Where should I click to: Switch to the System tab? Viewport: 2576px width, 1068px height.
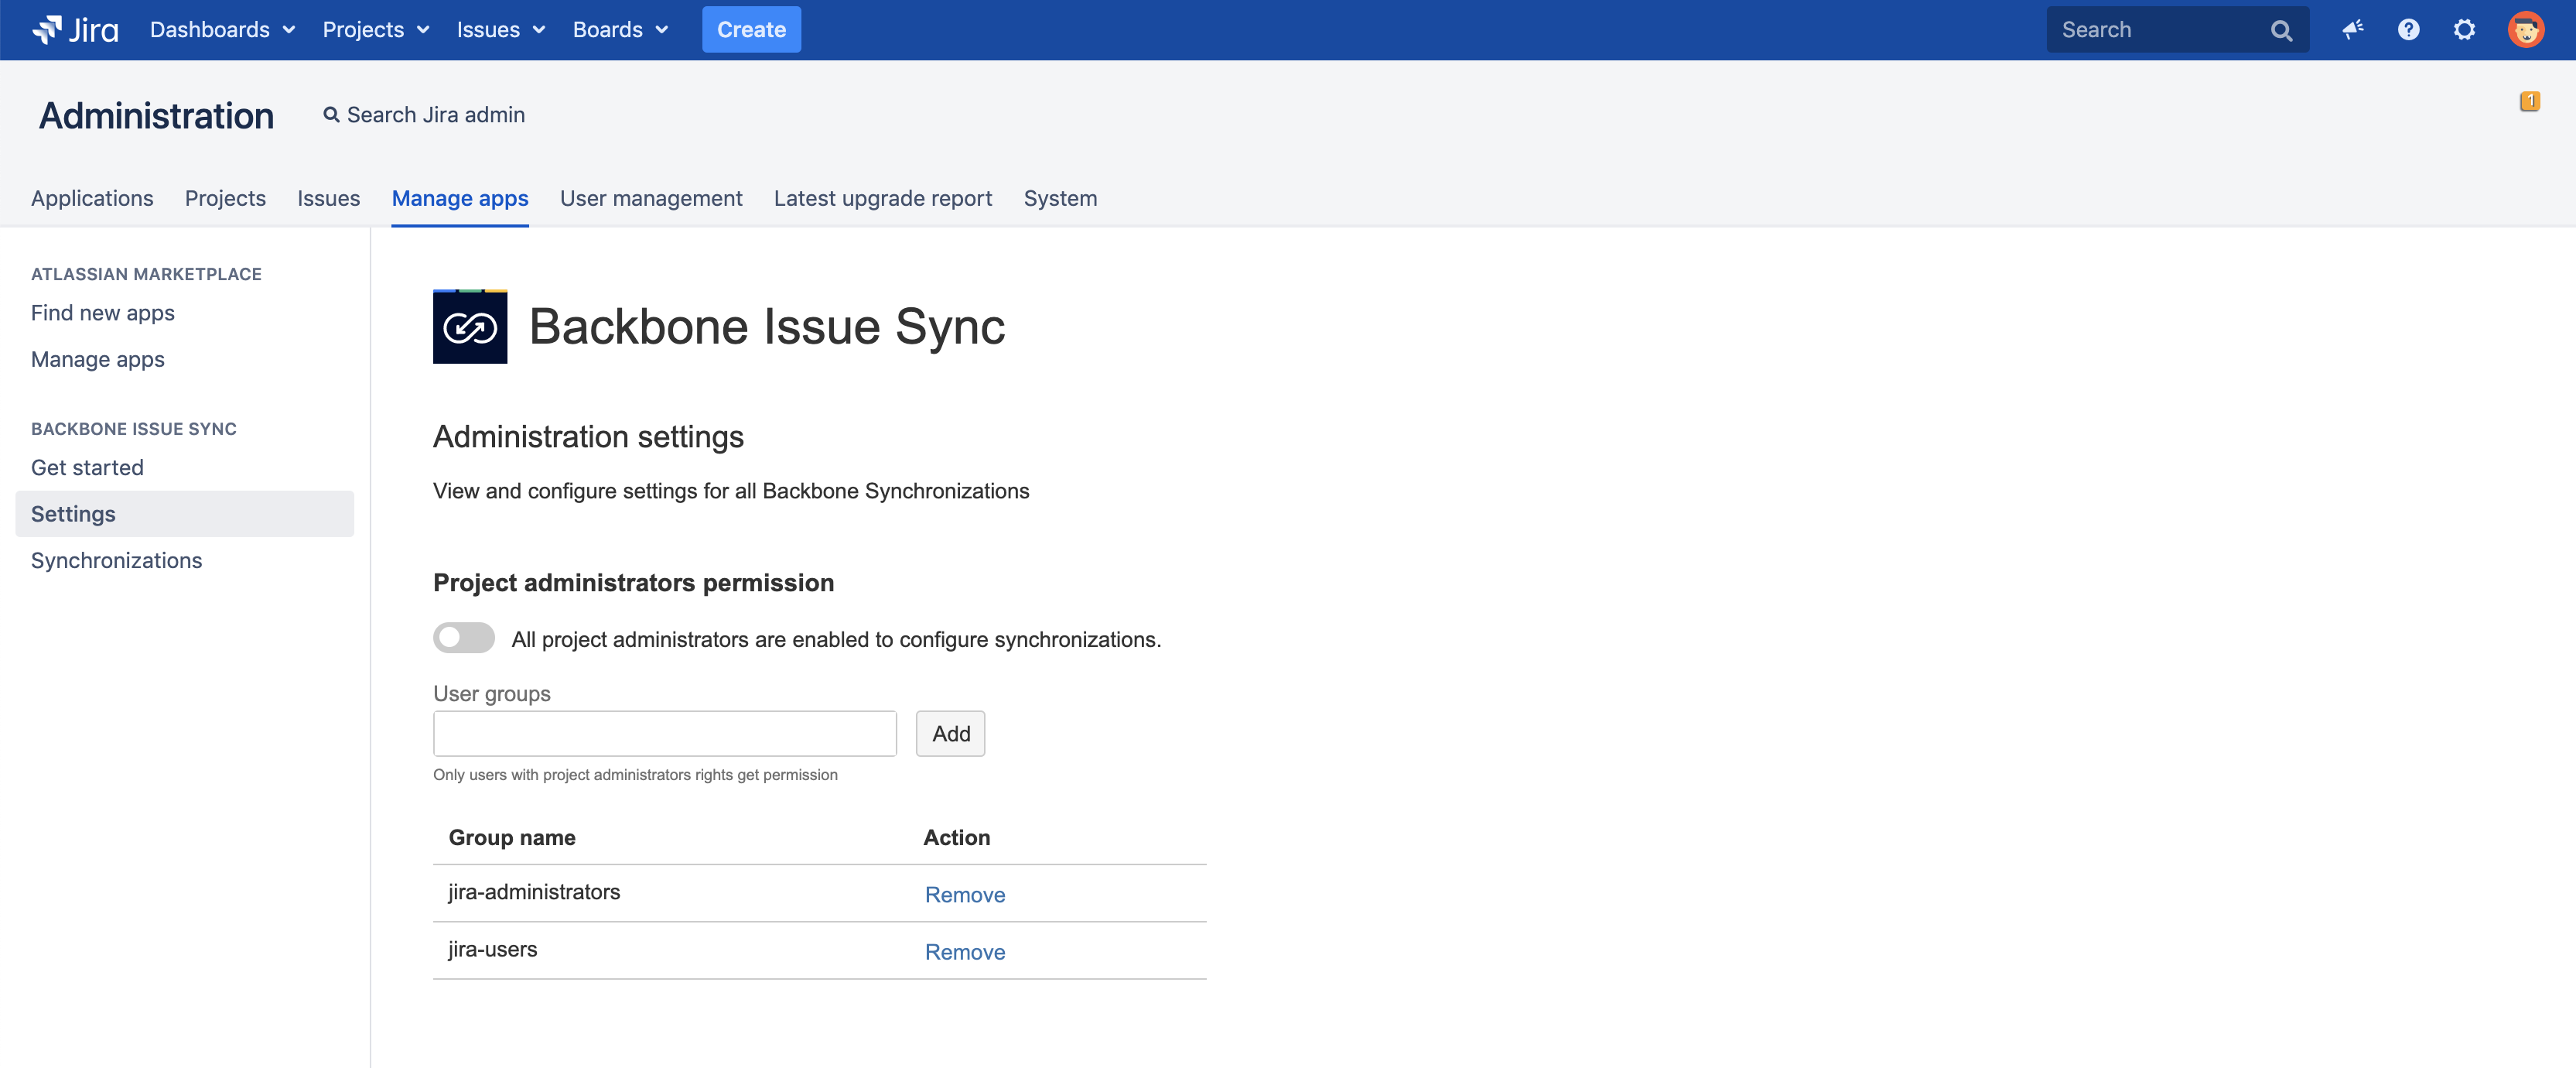[1060, 198]
